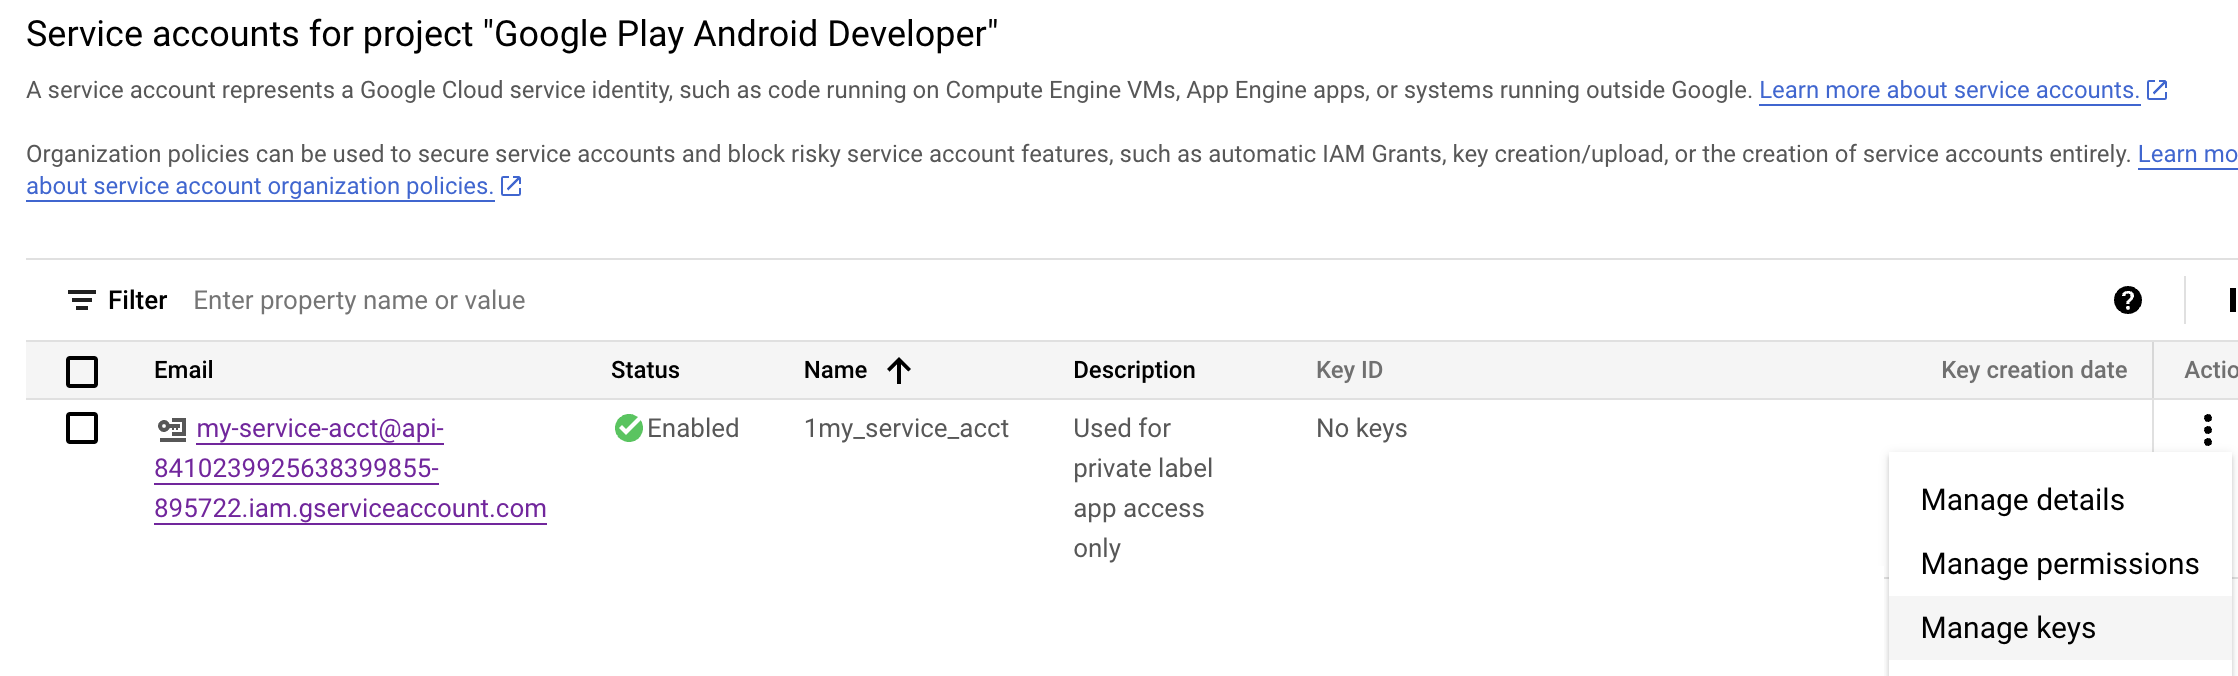Click the Description column header
Image resolution: width=2238 pixels, height=676 pixels.
(1134, 370)
